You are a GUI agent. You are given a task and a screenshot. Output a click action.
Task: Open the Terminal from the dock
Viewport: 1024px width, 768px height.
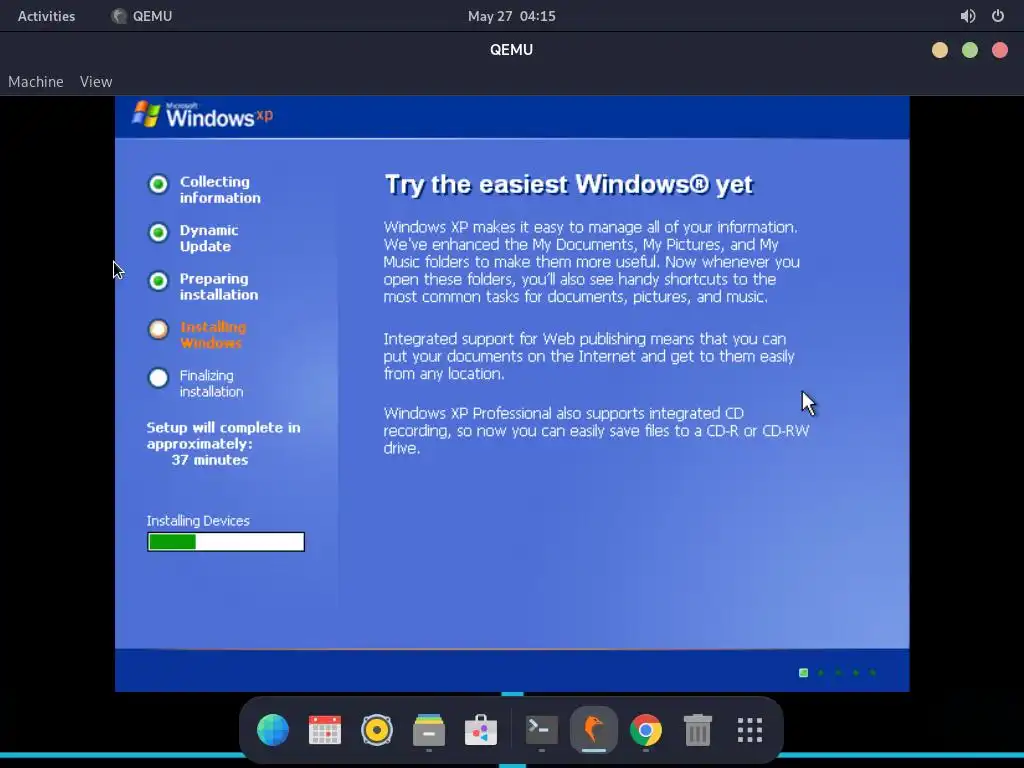coord(542,729)
